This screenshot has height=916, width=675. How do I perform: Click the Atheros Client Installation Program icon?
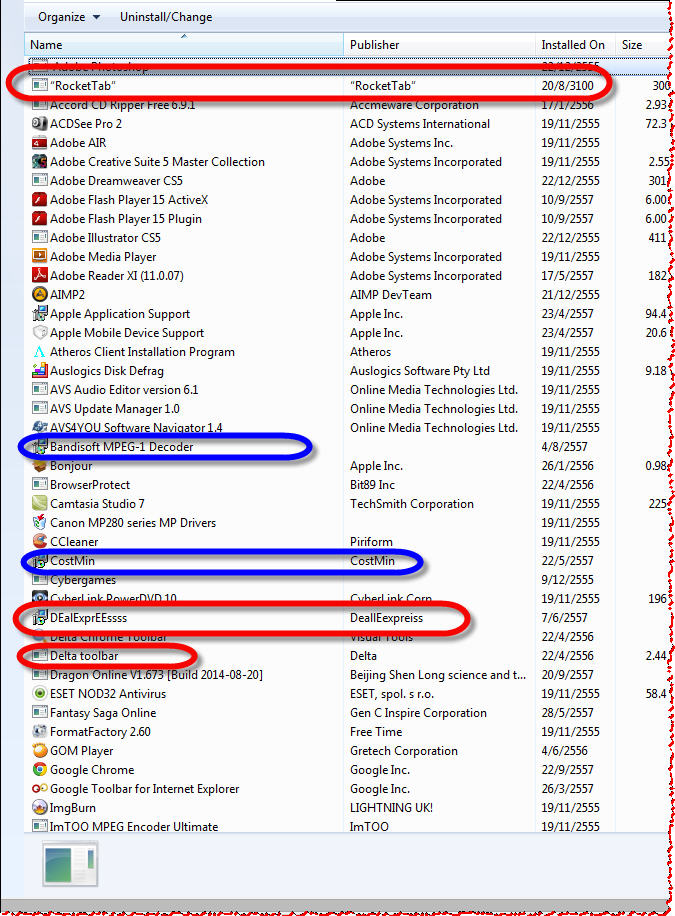[40, 352]
